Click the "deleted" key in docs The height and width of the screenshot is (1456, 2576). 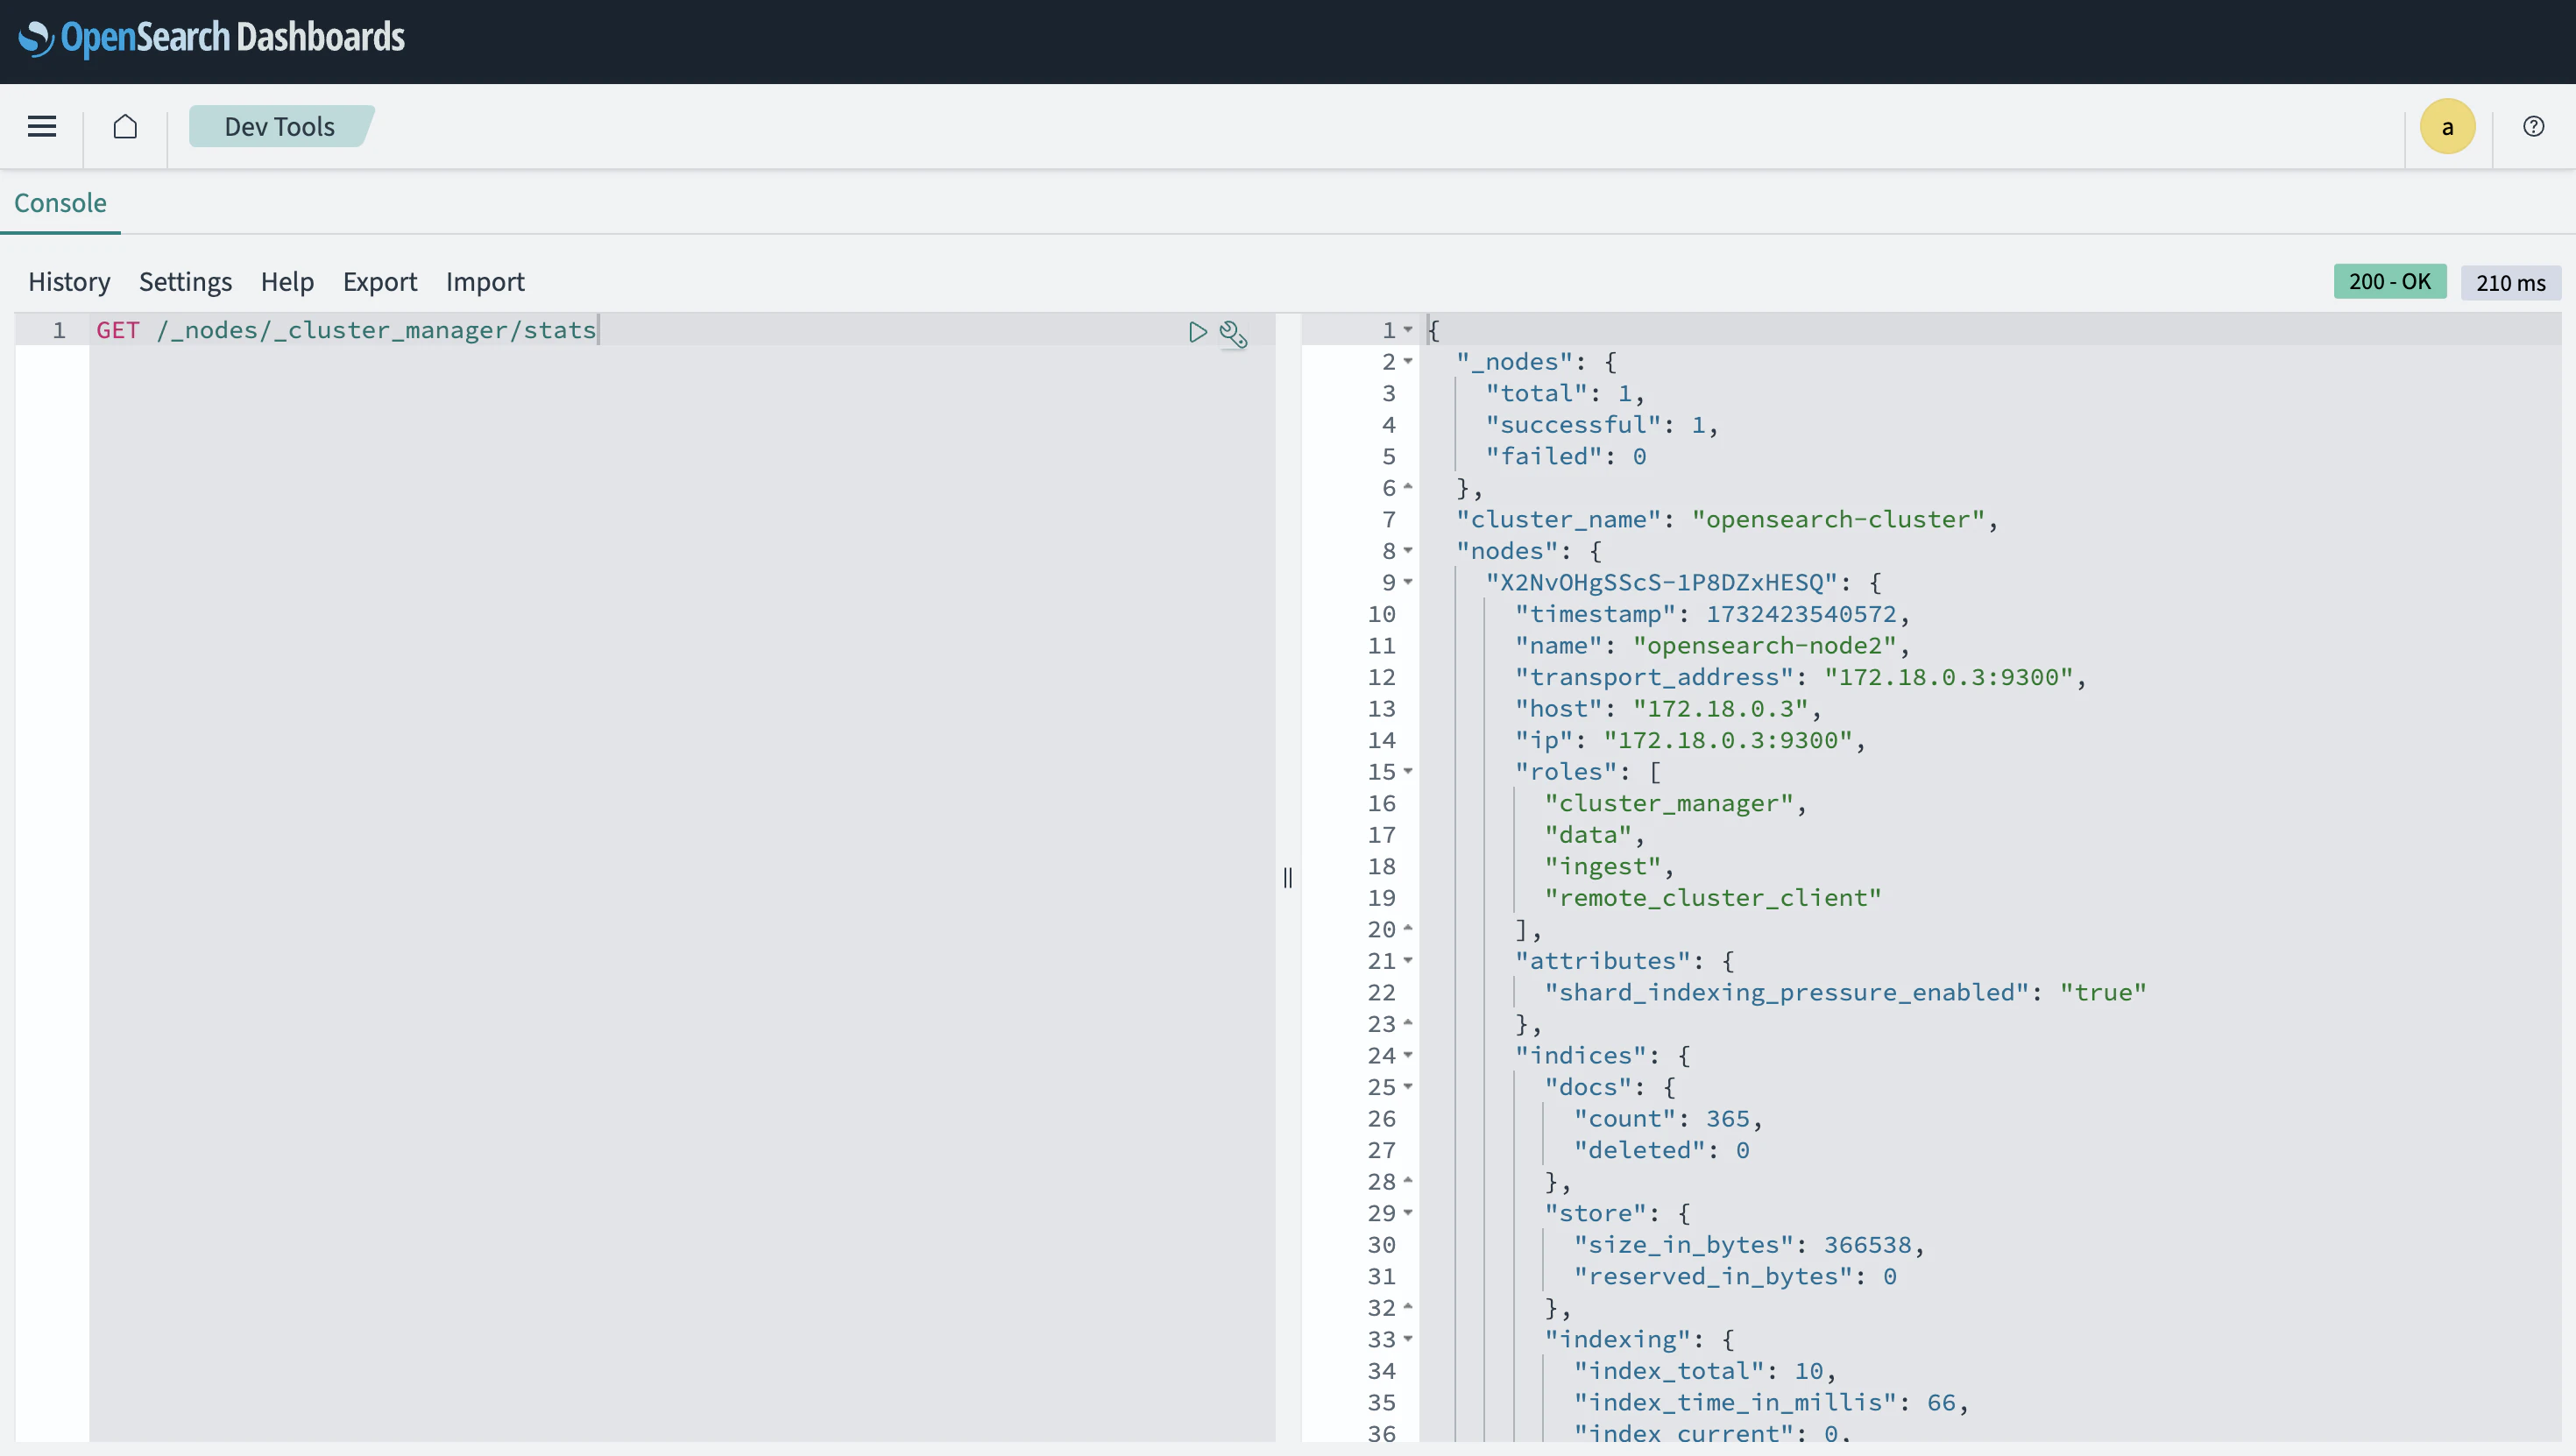pyautogui.click(x=1639, y=1150)
